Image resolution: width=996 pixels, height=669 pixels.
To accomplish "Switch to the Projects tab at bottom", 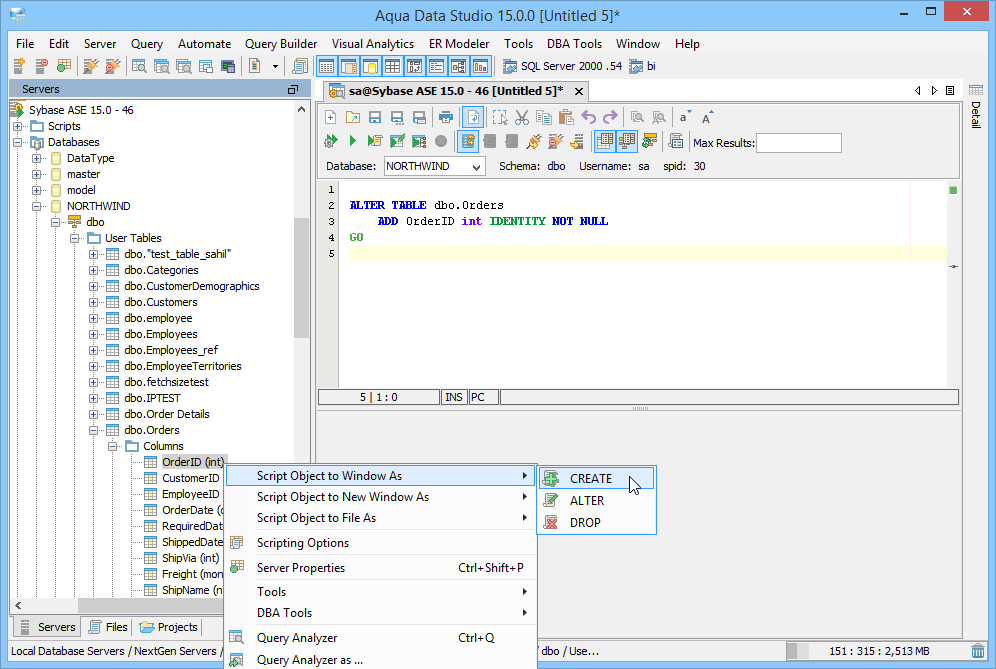I will click(168, 627).
